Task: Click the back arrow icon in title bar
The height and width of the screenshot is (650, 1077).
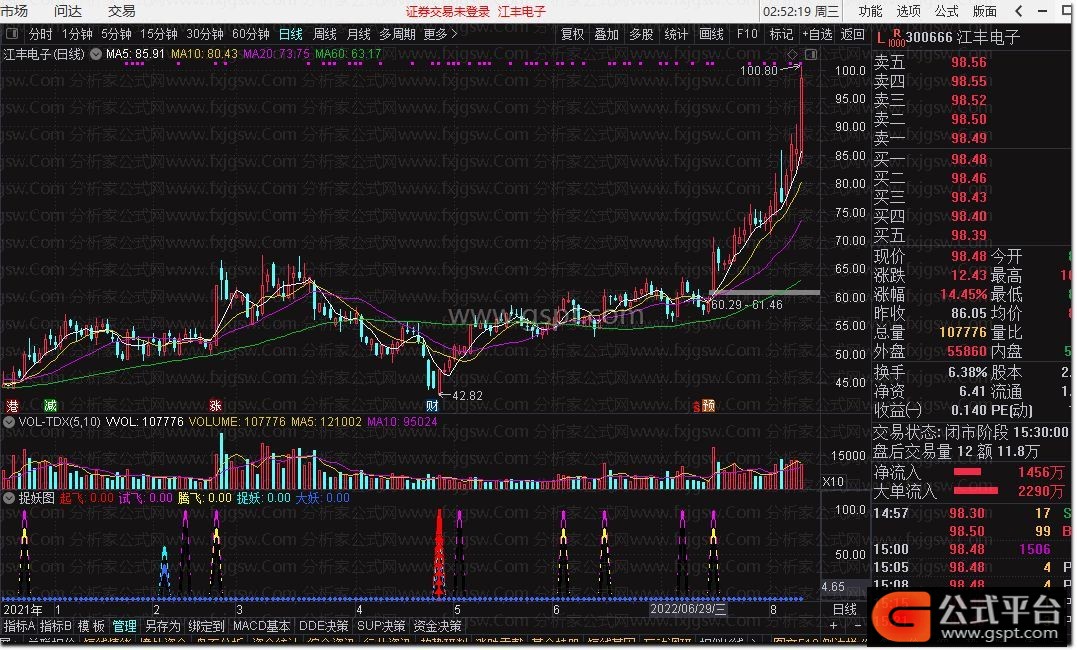Action: [x=1019, y=11]
